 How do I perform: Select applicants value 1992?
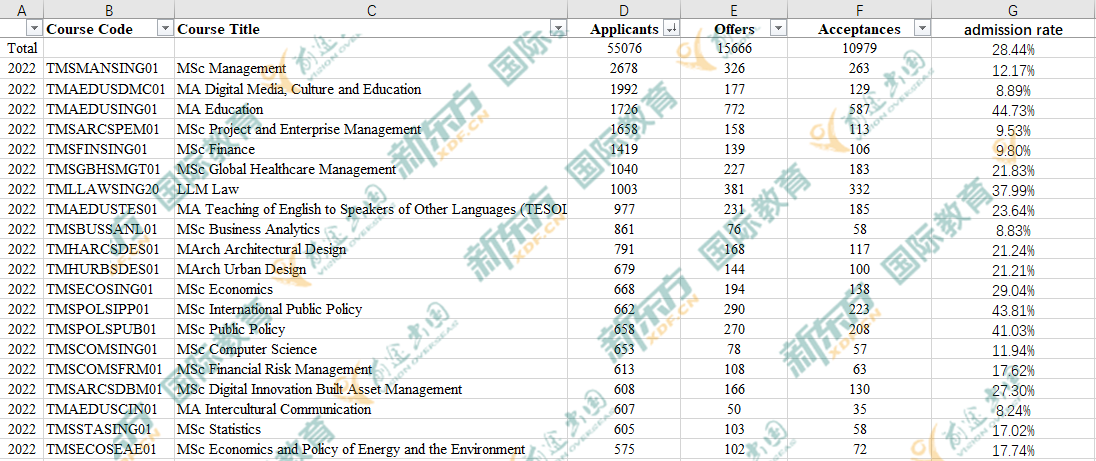point(624,89)
